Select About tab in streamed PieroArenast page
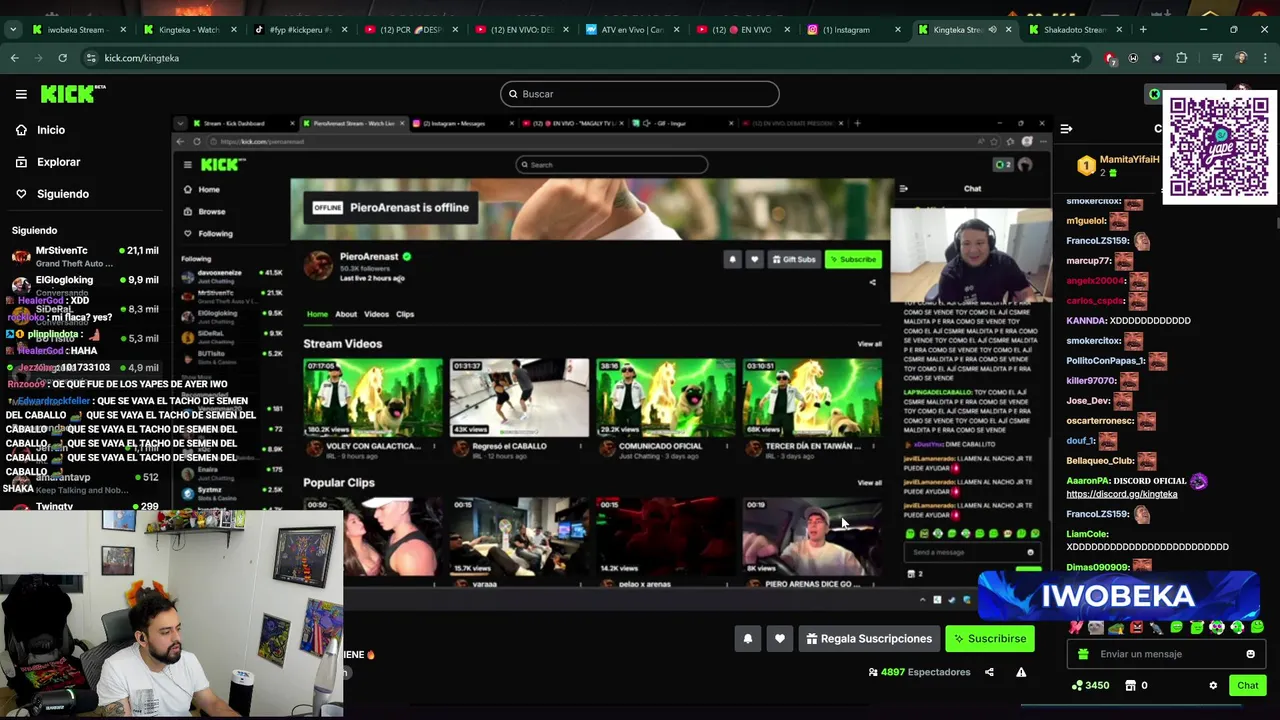 click(x=346, y=314)
